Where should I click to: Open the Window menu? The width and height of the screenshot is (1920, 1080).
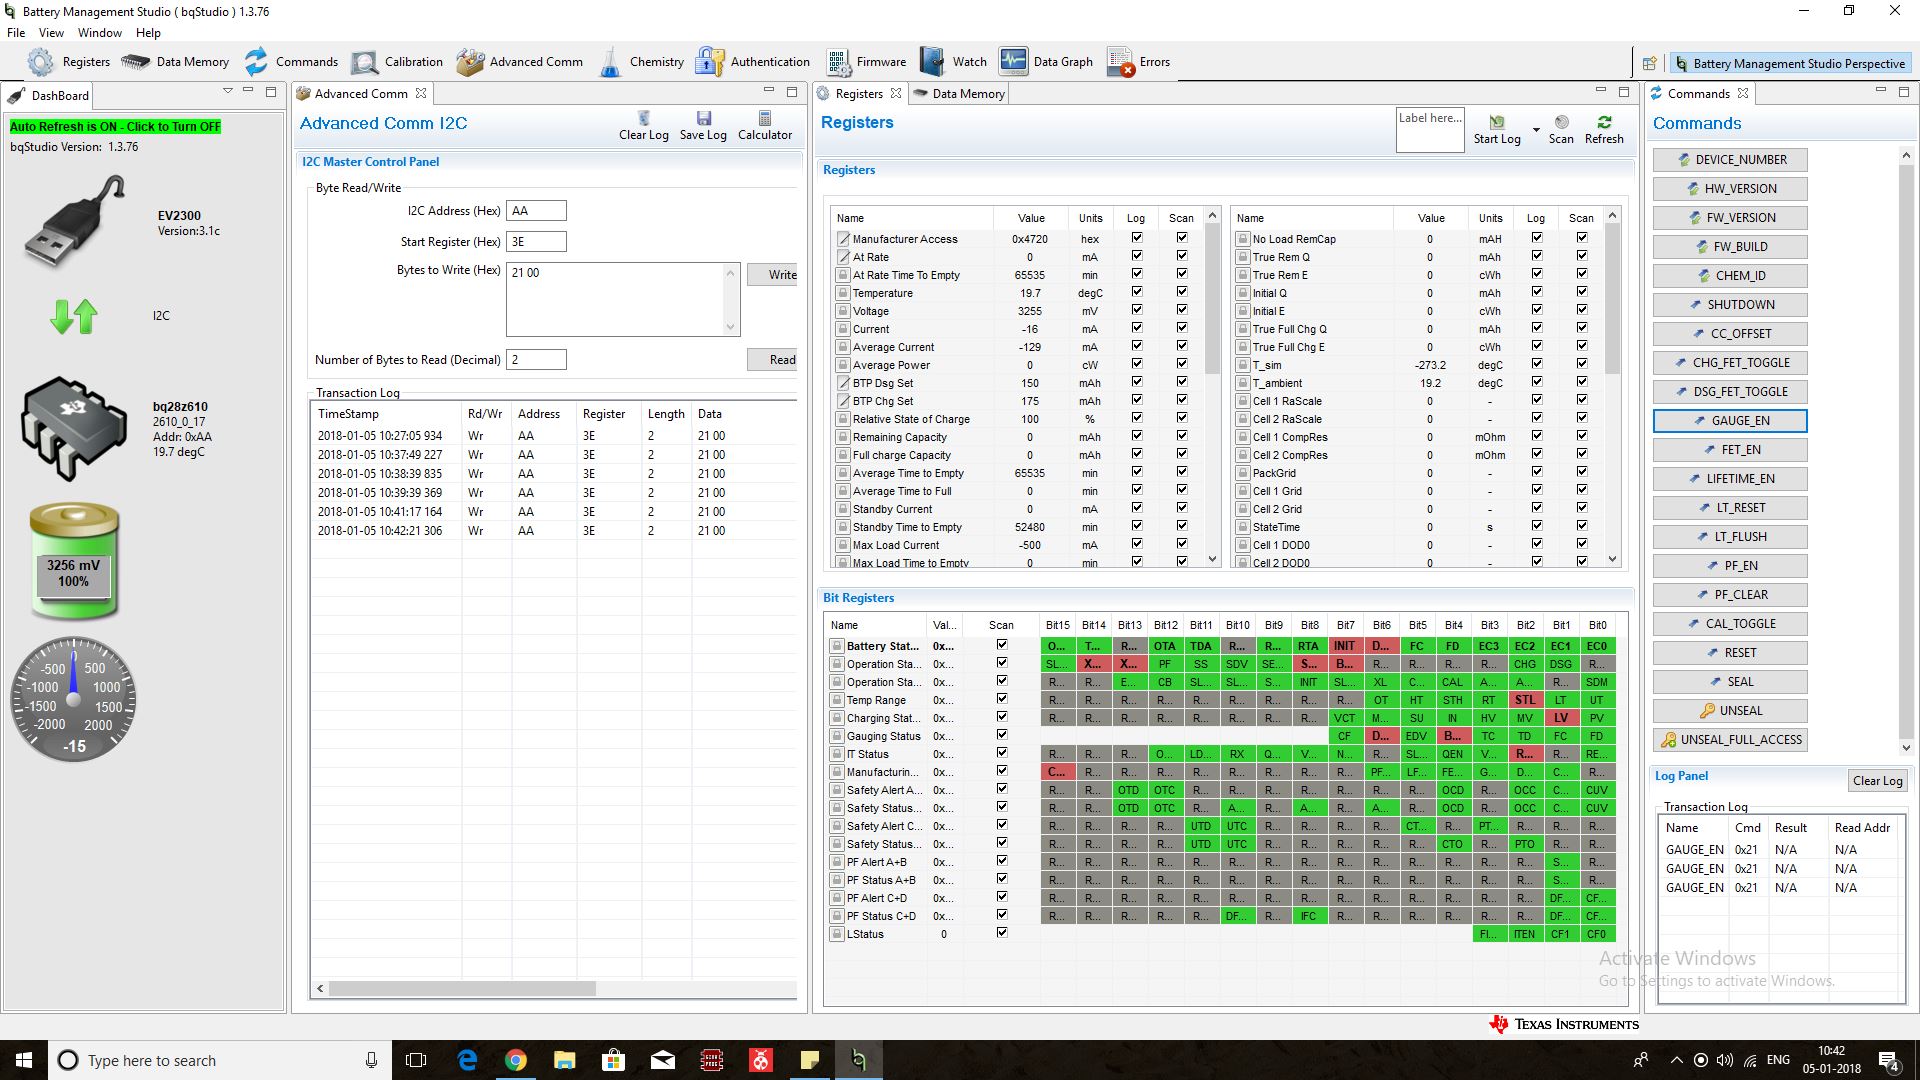tap(100, 33)
